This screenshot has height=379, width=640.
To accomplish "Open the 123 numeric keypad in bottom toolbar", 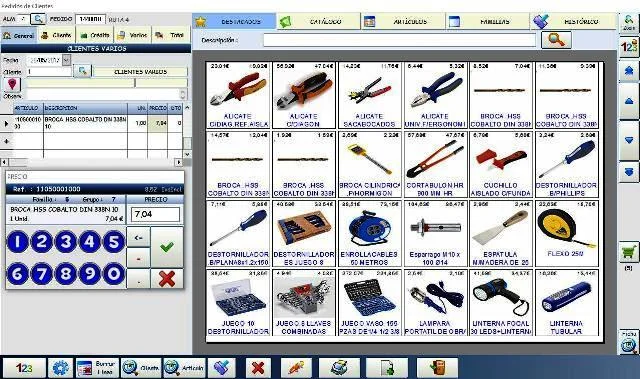I will point(24,368).
